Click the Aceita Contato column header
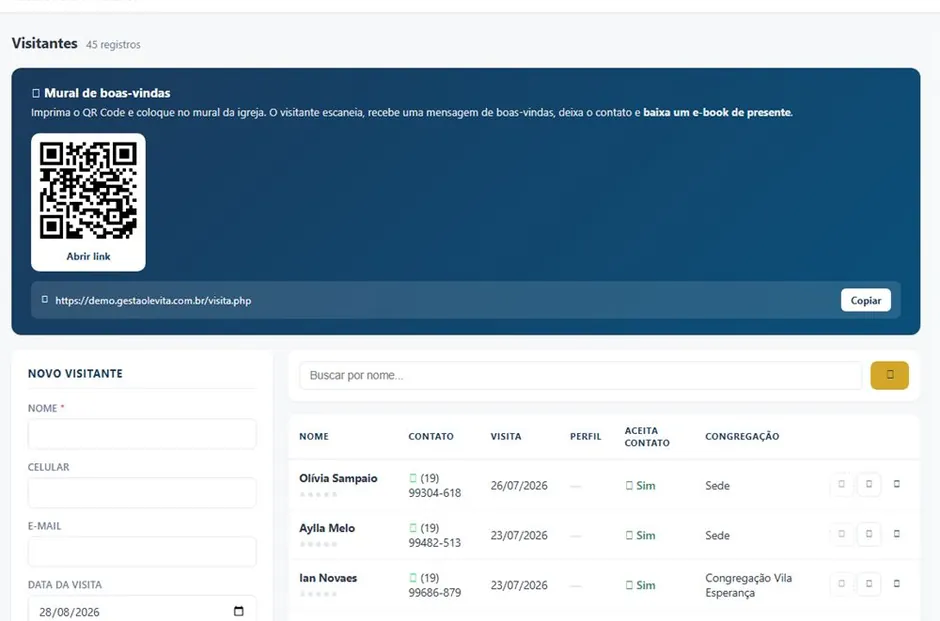The width and height of the screenshot is (940, 621). pyautogui.click(x=647, y=437)
